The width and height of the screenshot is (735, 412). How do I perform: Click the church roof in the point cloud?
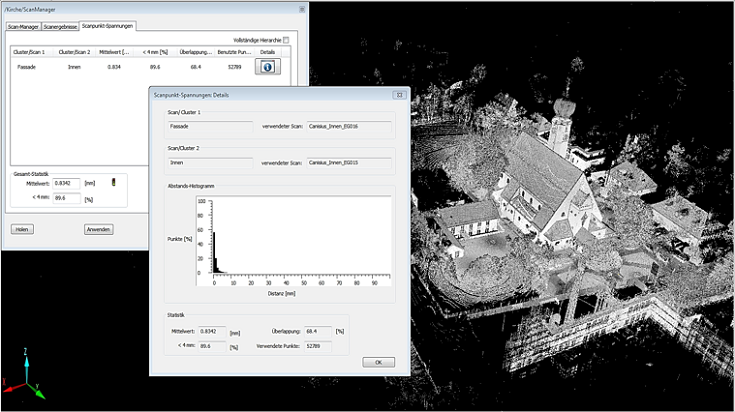(x=544, y=171)
